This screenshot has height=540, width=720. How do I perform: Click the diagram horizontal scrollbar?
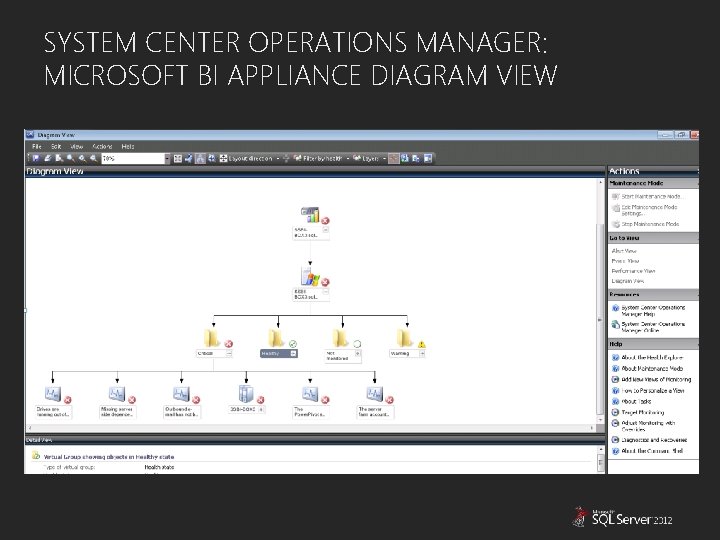click(311, 428)
